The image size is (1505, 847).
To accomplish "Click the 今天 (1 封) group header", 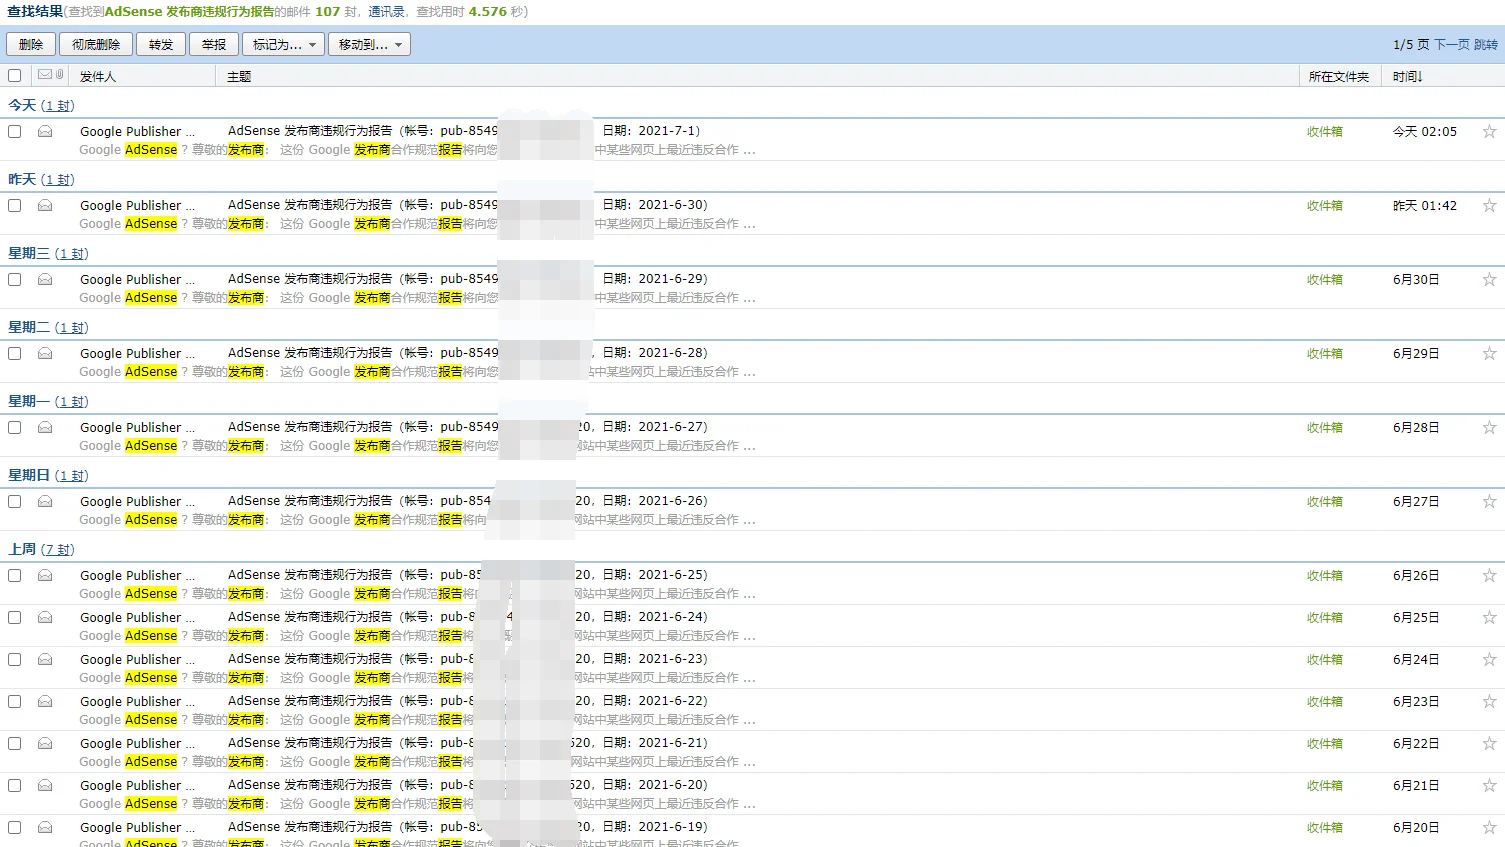I will [x=41, y=105].
